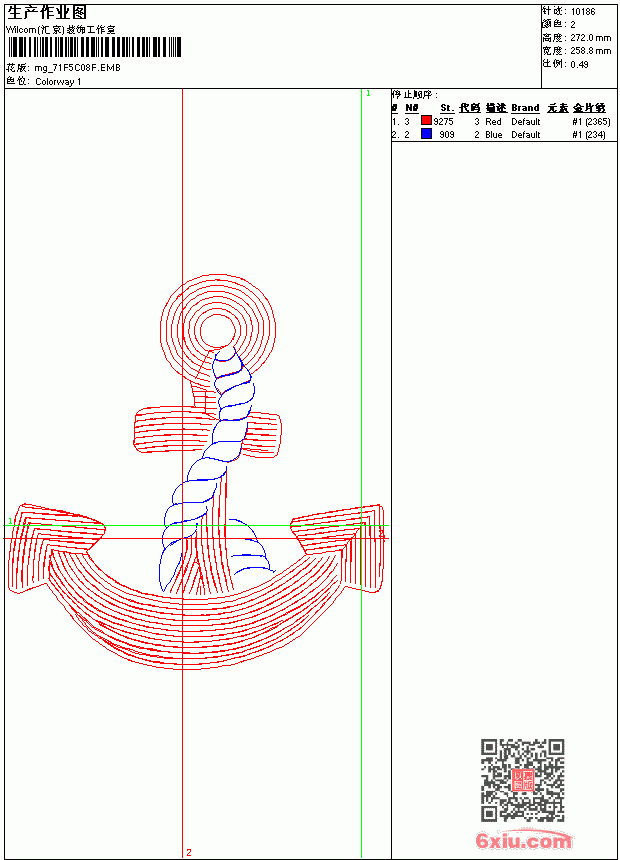
Task: Click the stitch count 10186 value
Action: [583, 12]
